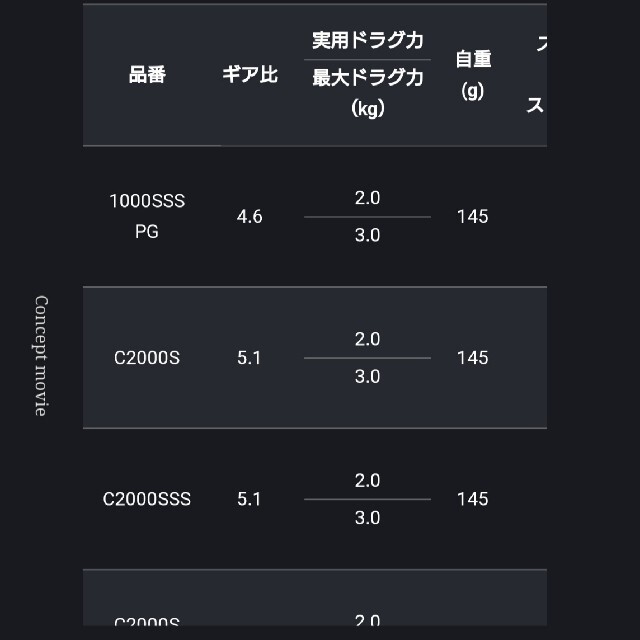Select the C2000S model name cell

(147, 358)
